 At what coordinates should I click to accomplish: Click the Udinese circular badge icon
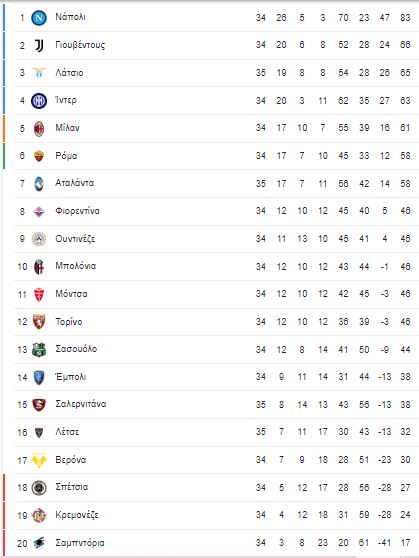(x=39, y=239)
